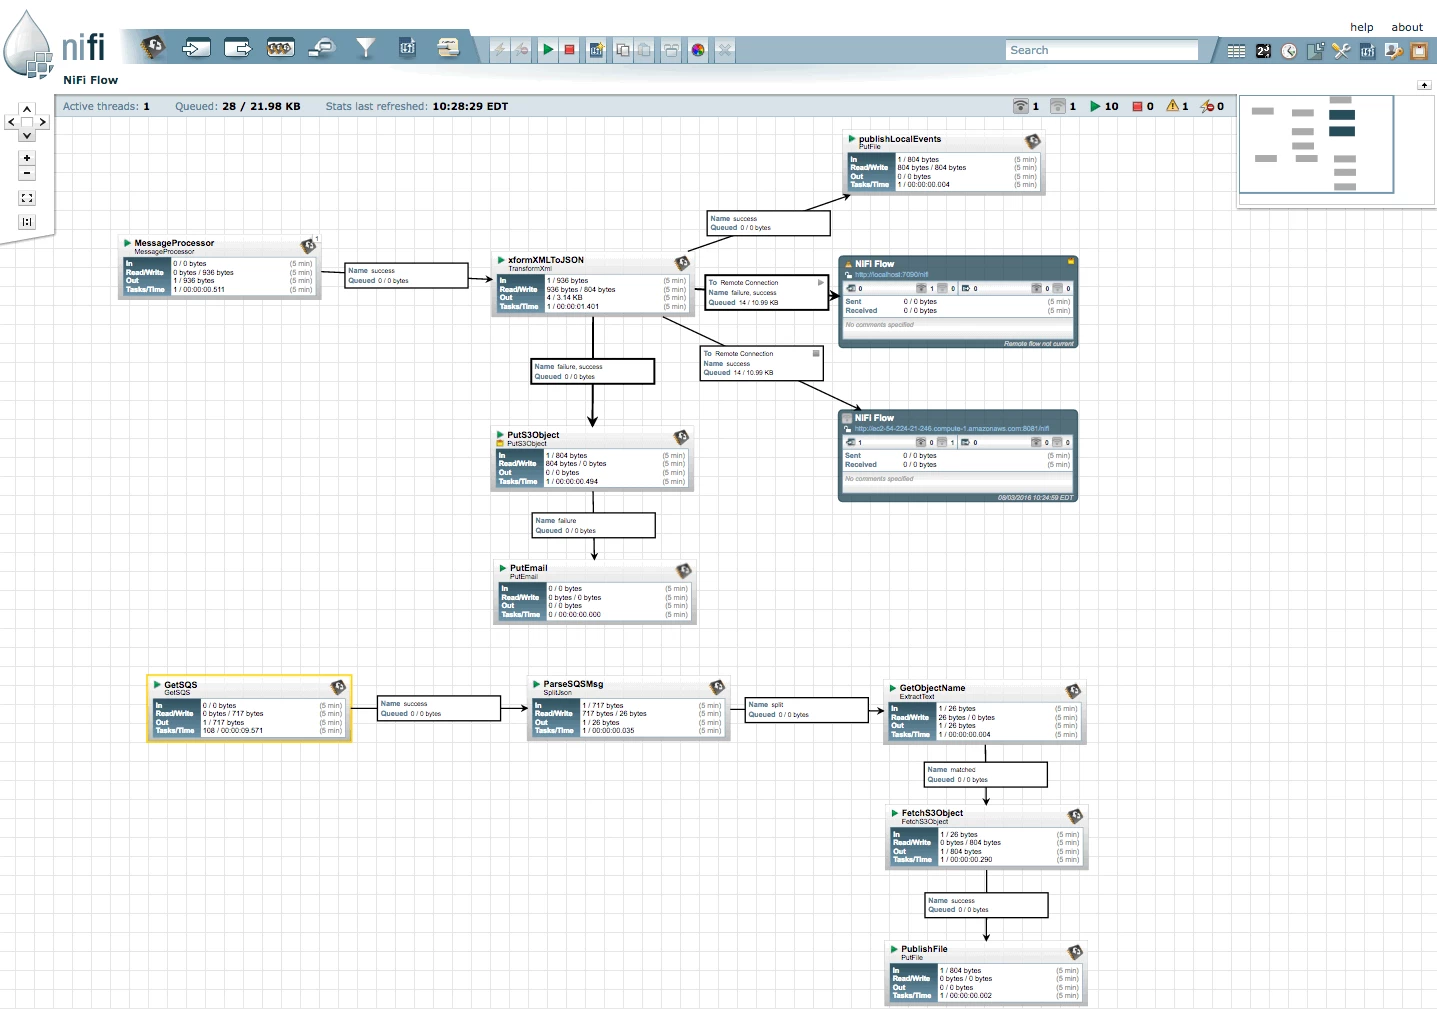Start the selected components with green play
The width and height of the screenshot is (1437, 1009).
(x=547, y=50)
